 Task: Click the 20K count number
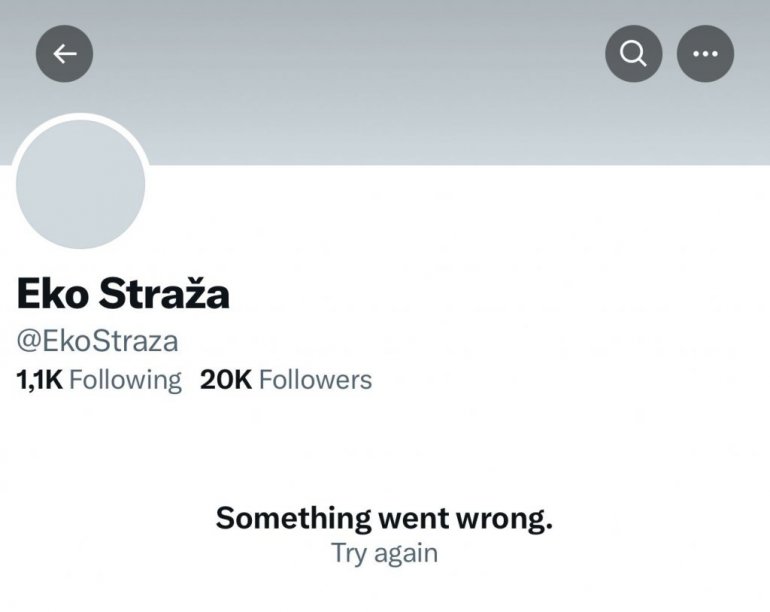click(226, 380)
